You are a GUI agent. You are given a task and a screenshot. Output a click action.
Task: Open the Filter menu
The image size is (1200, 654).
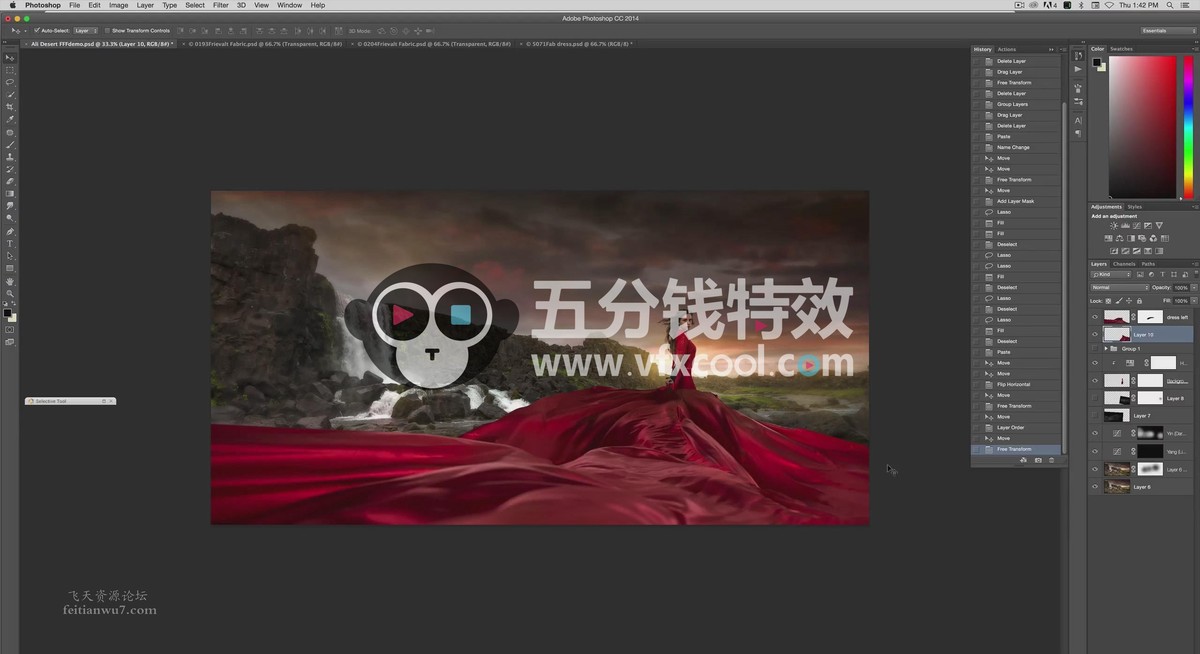coord(220,5)
